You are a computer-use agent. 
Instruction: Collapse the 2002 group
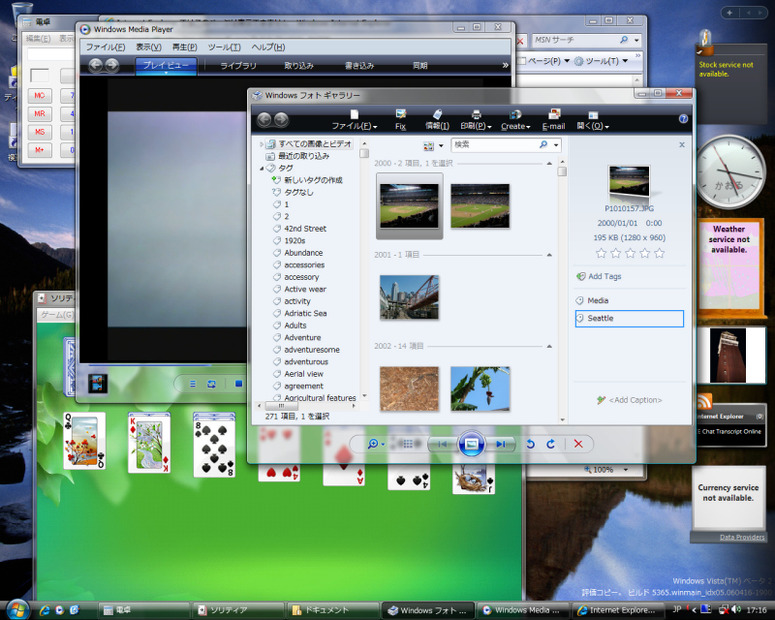pos(549,346)
